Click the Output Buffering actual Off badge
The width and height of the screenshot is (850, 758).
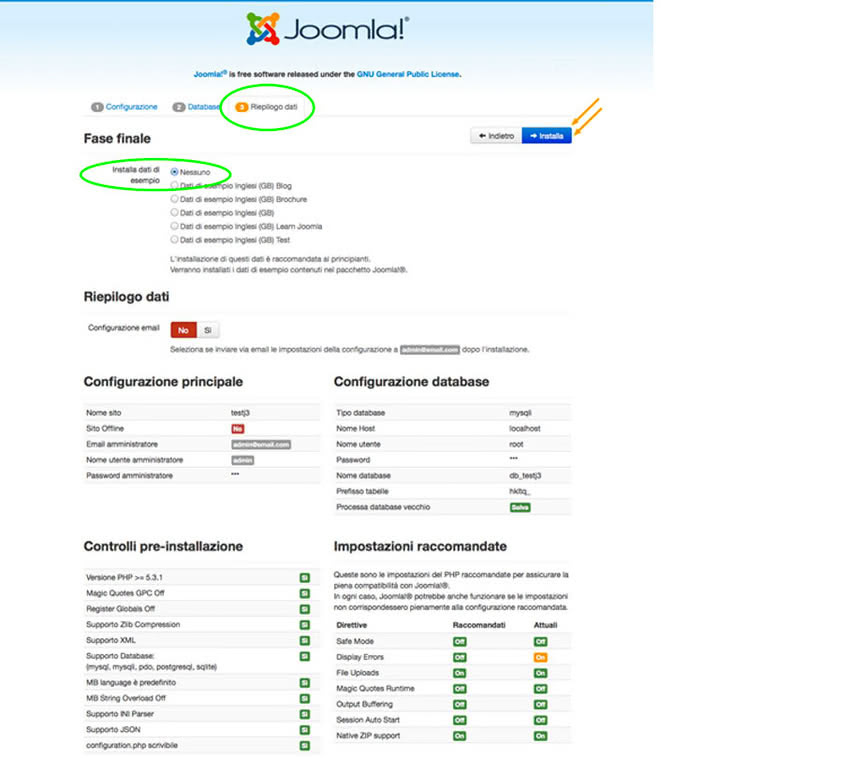pyautogui.click(x=540, y=704)
